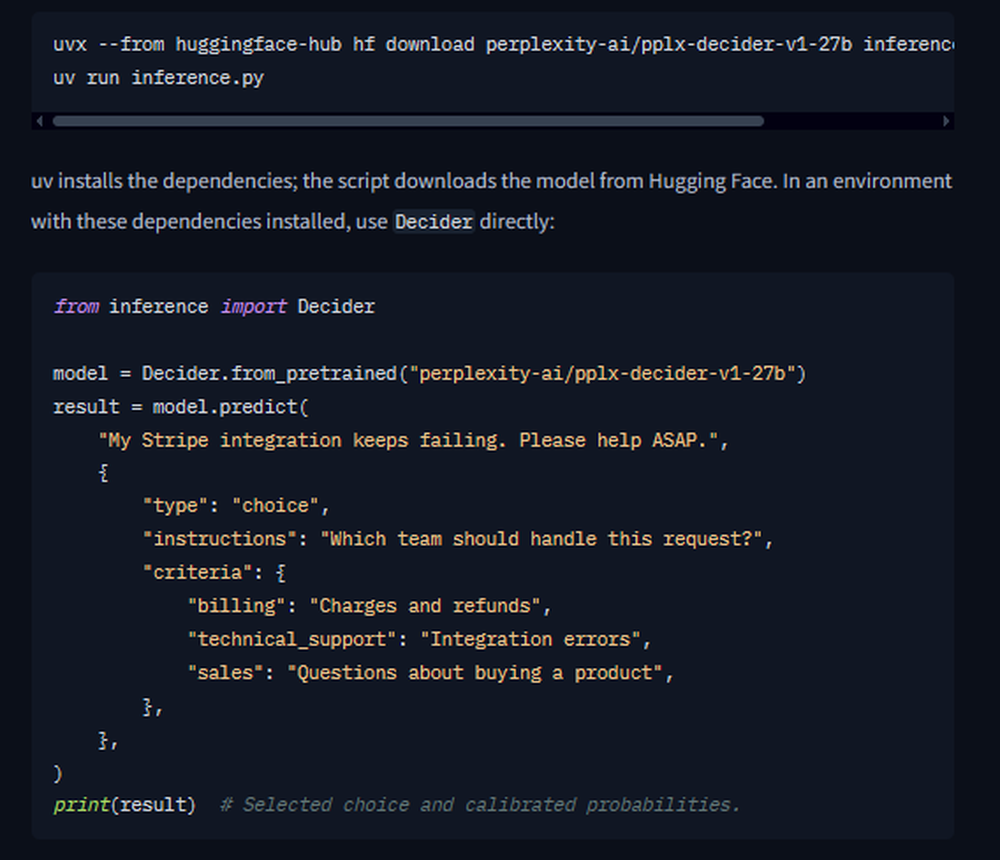Click 'uv installs the dependencies' paragraph text
Image resolution: width=1000 pixels, height=860 pixels.
point(492,201)
